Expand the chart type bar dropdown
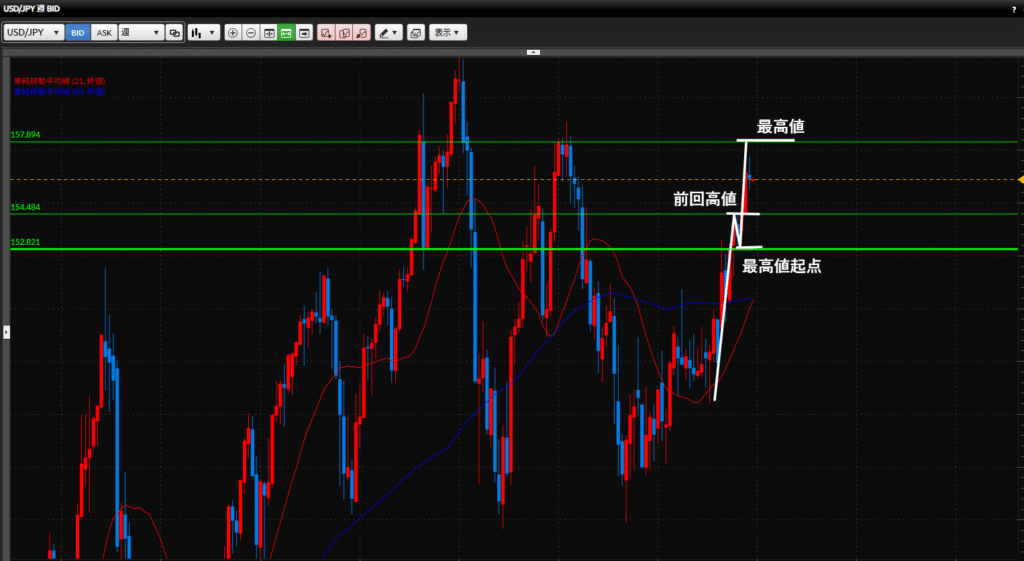The width and height of the screenshot is (1024, 561). click(204, 33)
